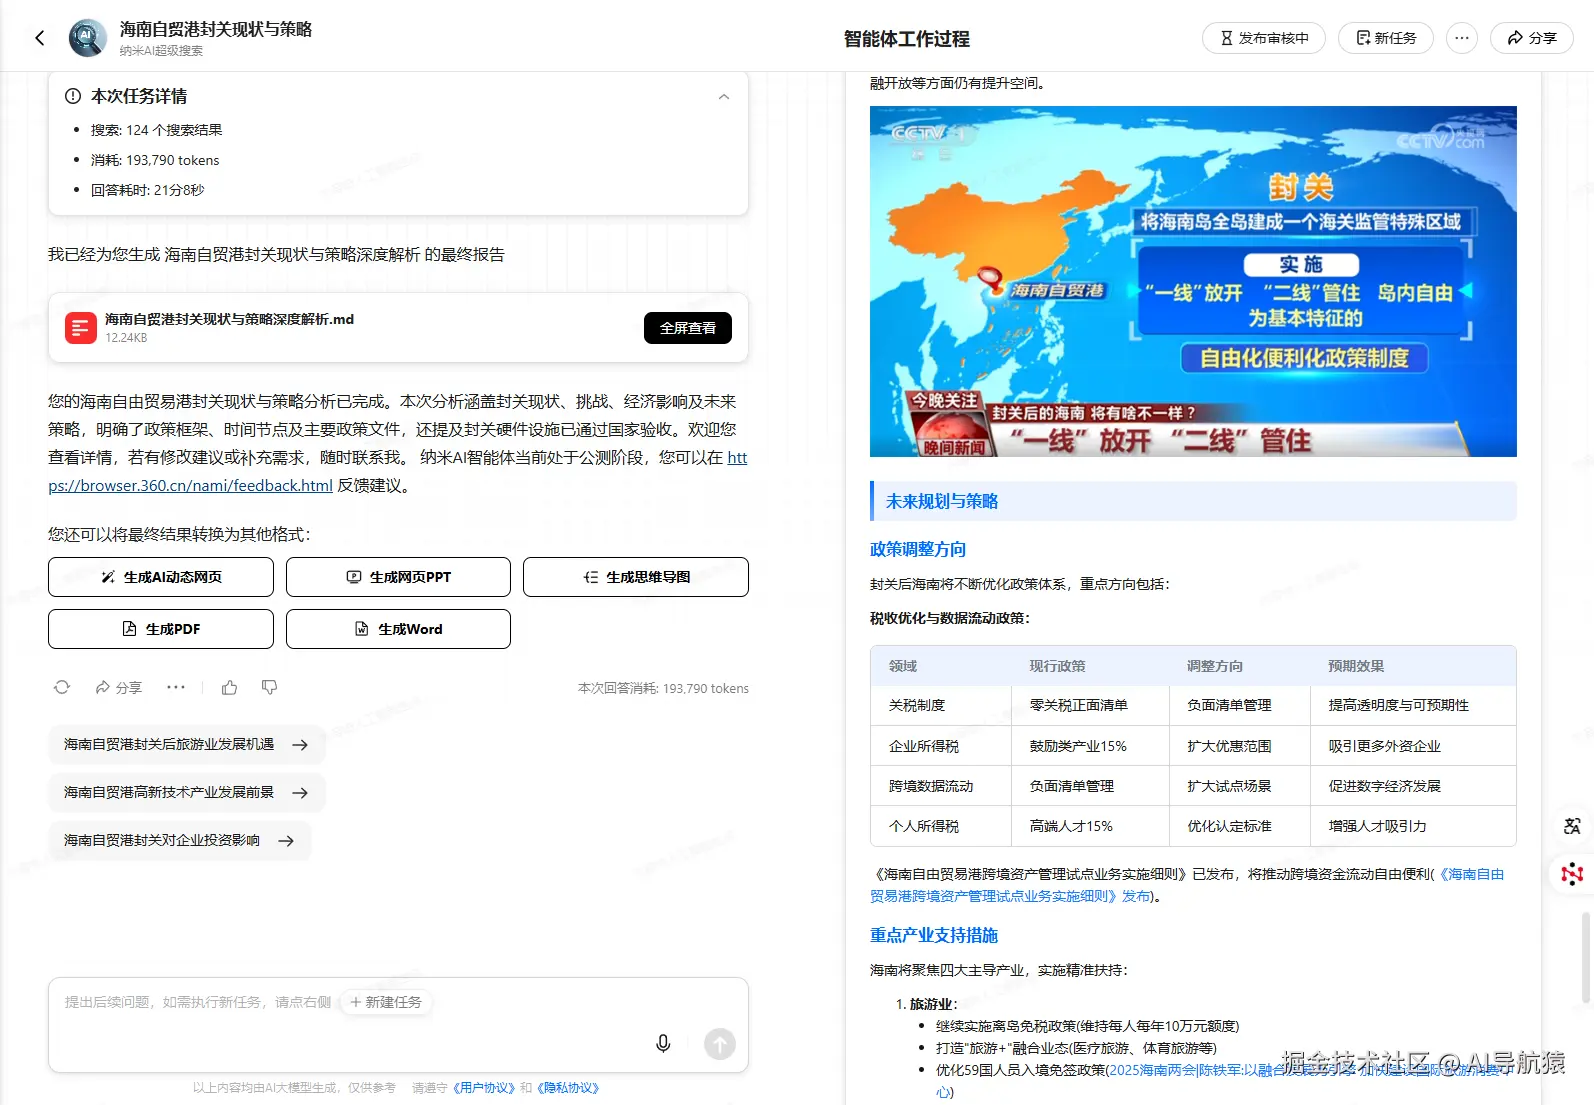Give a thumbs down to the answer
The image size is (1594, 1105).
point(269,687)
